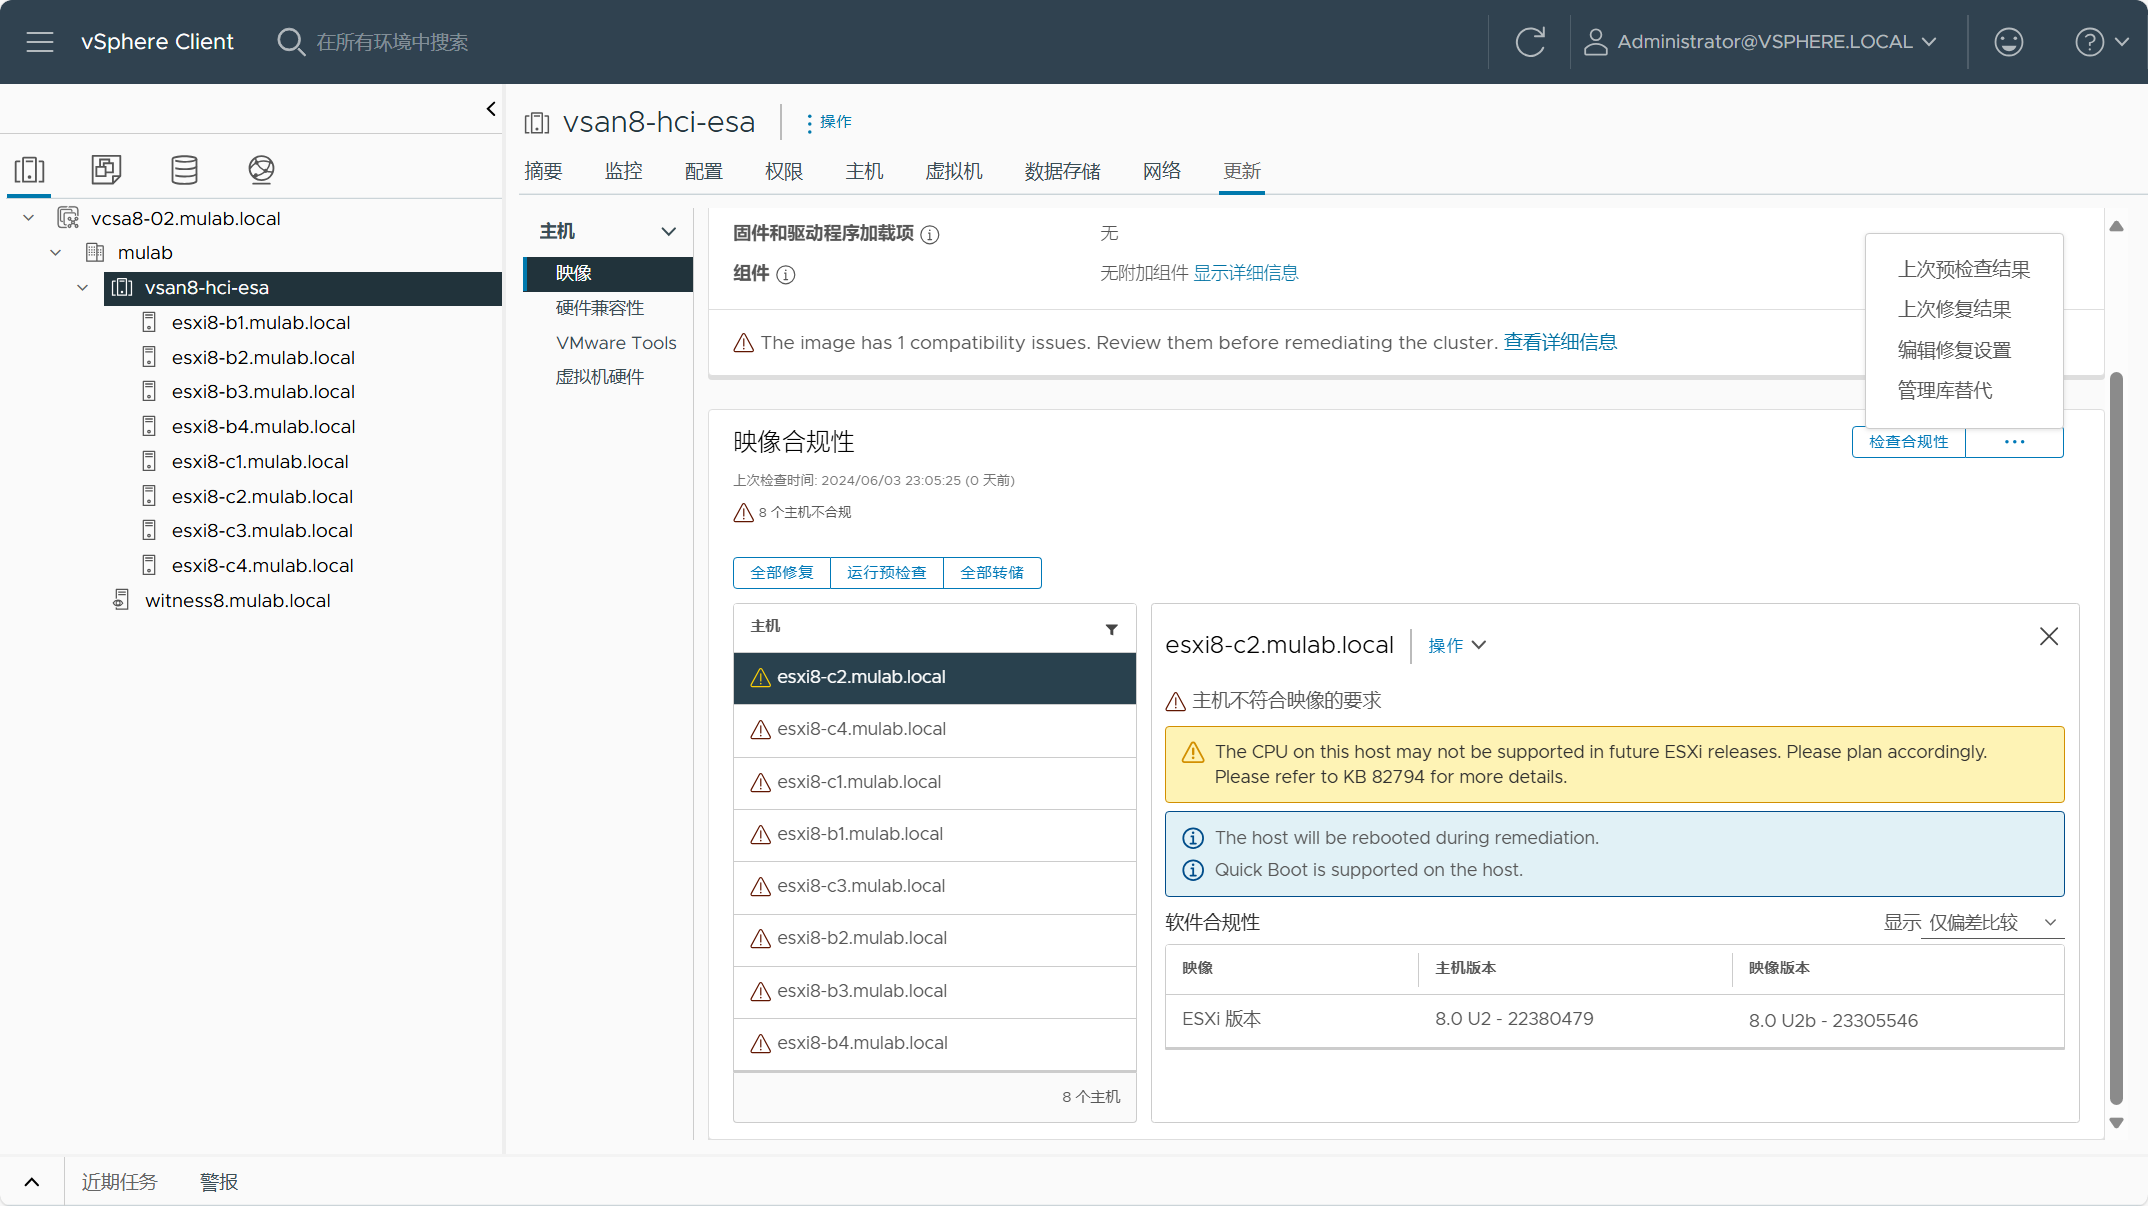Close the esxi8-c2 host details panel
2148x1206 pixels.
click(2049, 637)
